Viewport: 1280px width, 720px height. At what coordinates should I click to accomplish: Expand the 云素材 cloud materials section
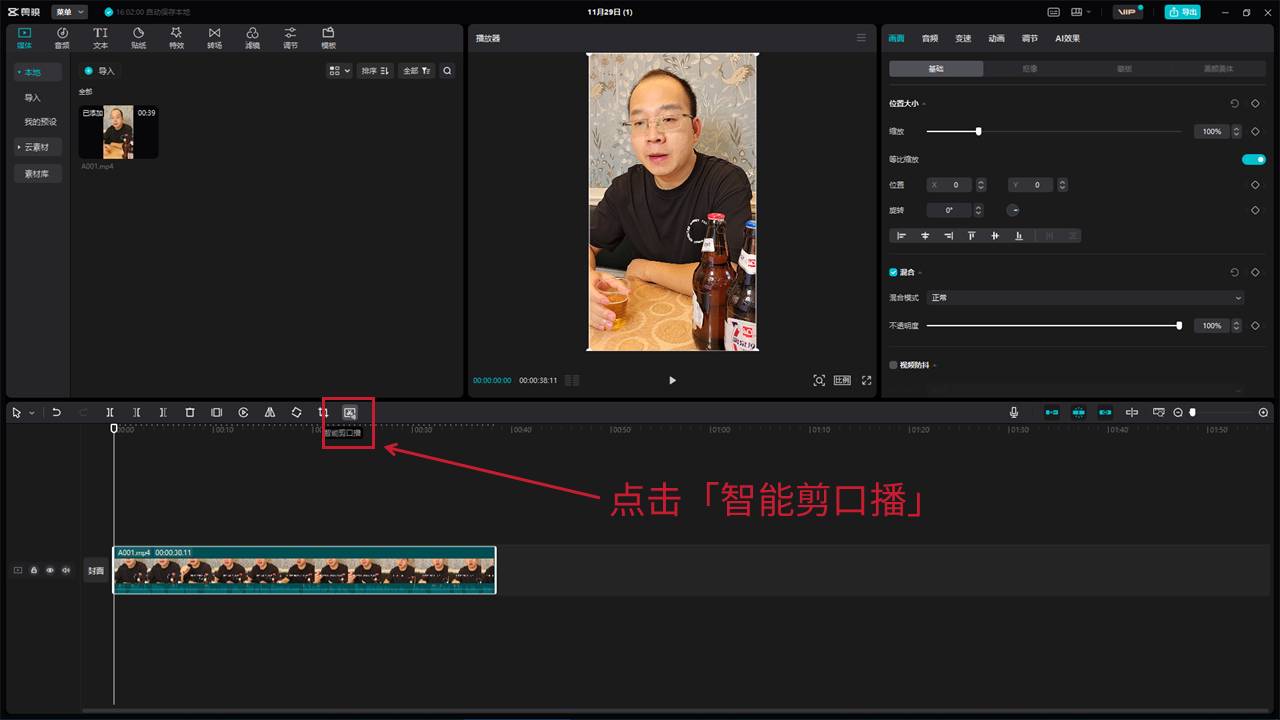pos(19,147)
